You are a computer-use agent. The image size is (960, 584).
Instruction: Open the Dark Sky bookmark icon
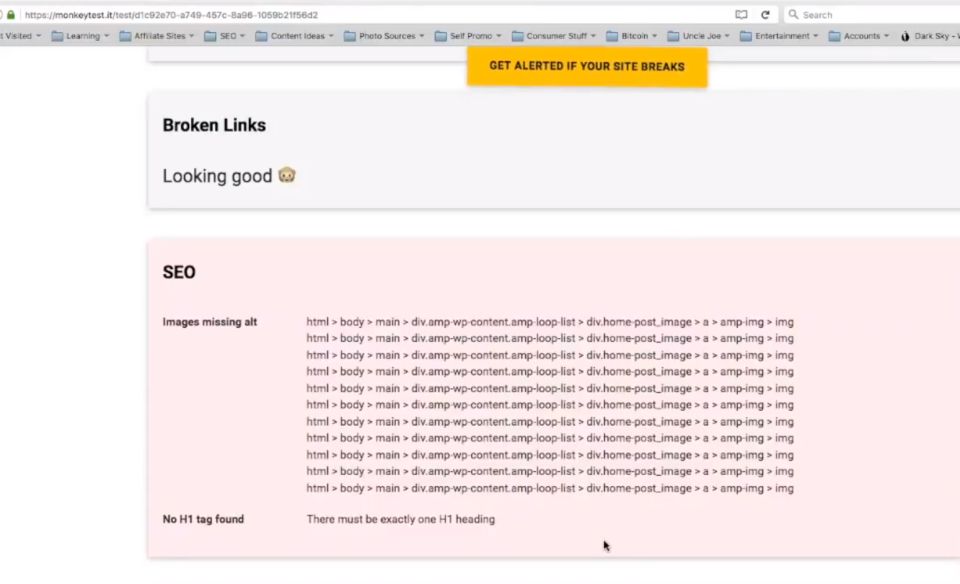pyautogui.click(x=904, y=36)
